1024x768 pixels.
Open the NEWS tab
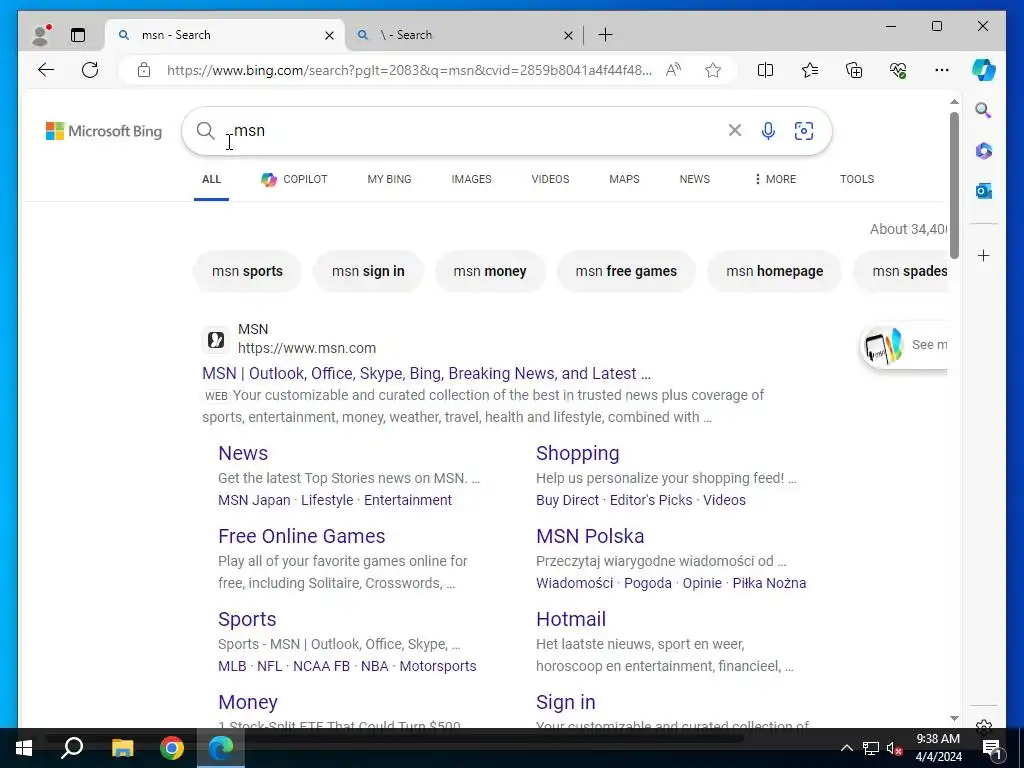click(x=695, y=179)
